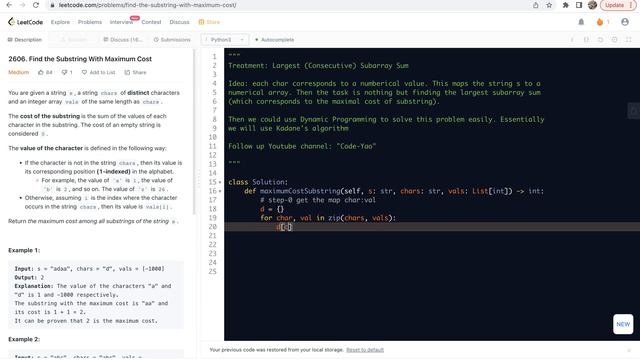Screen dimensions: 640x360
Task: Open the browser extensions puzzle icon
Action: [565, 5]
